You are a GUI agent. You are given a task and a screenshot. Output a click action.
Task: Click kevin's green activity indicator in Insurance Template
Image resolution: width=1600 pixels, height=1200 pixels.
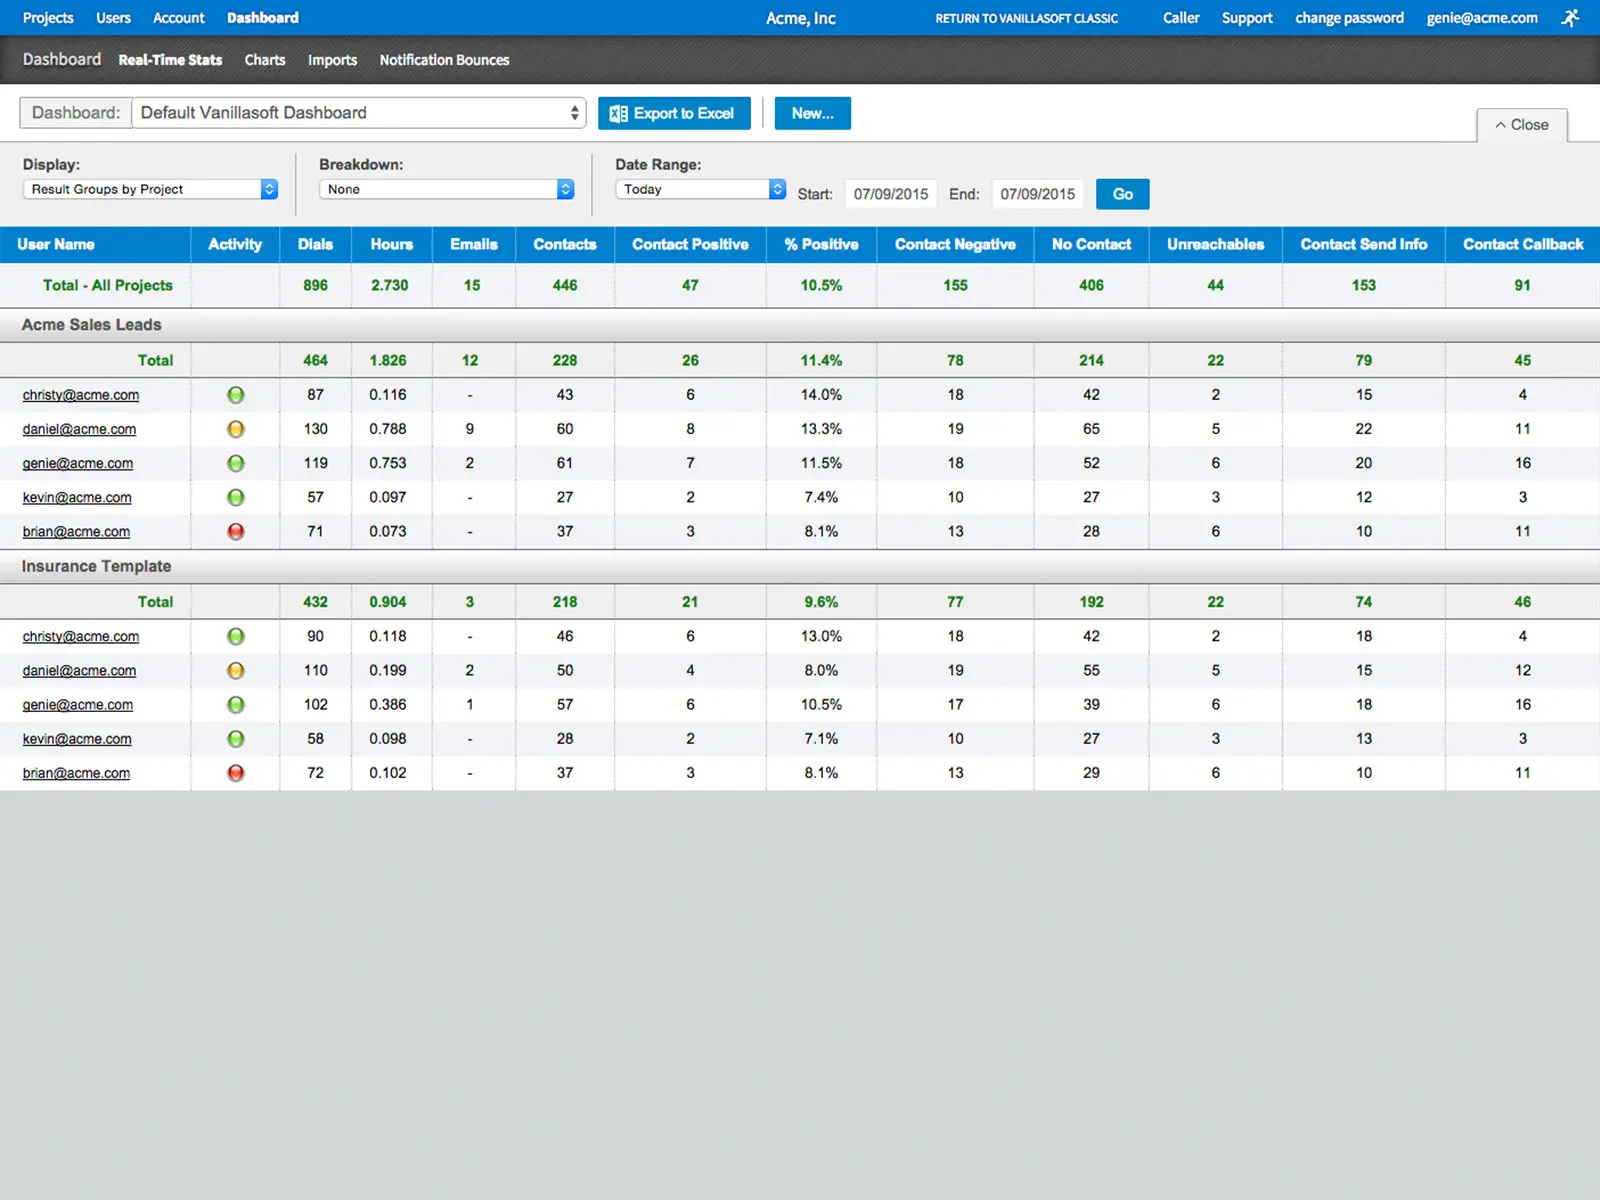[236, 739]
